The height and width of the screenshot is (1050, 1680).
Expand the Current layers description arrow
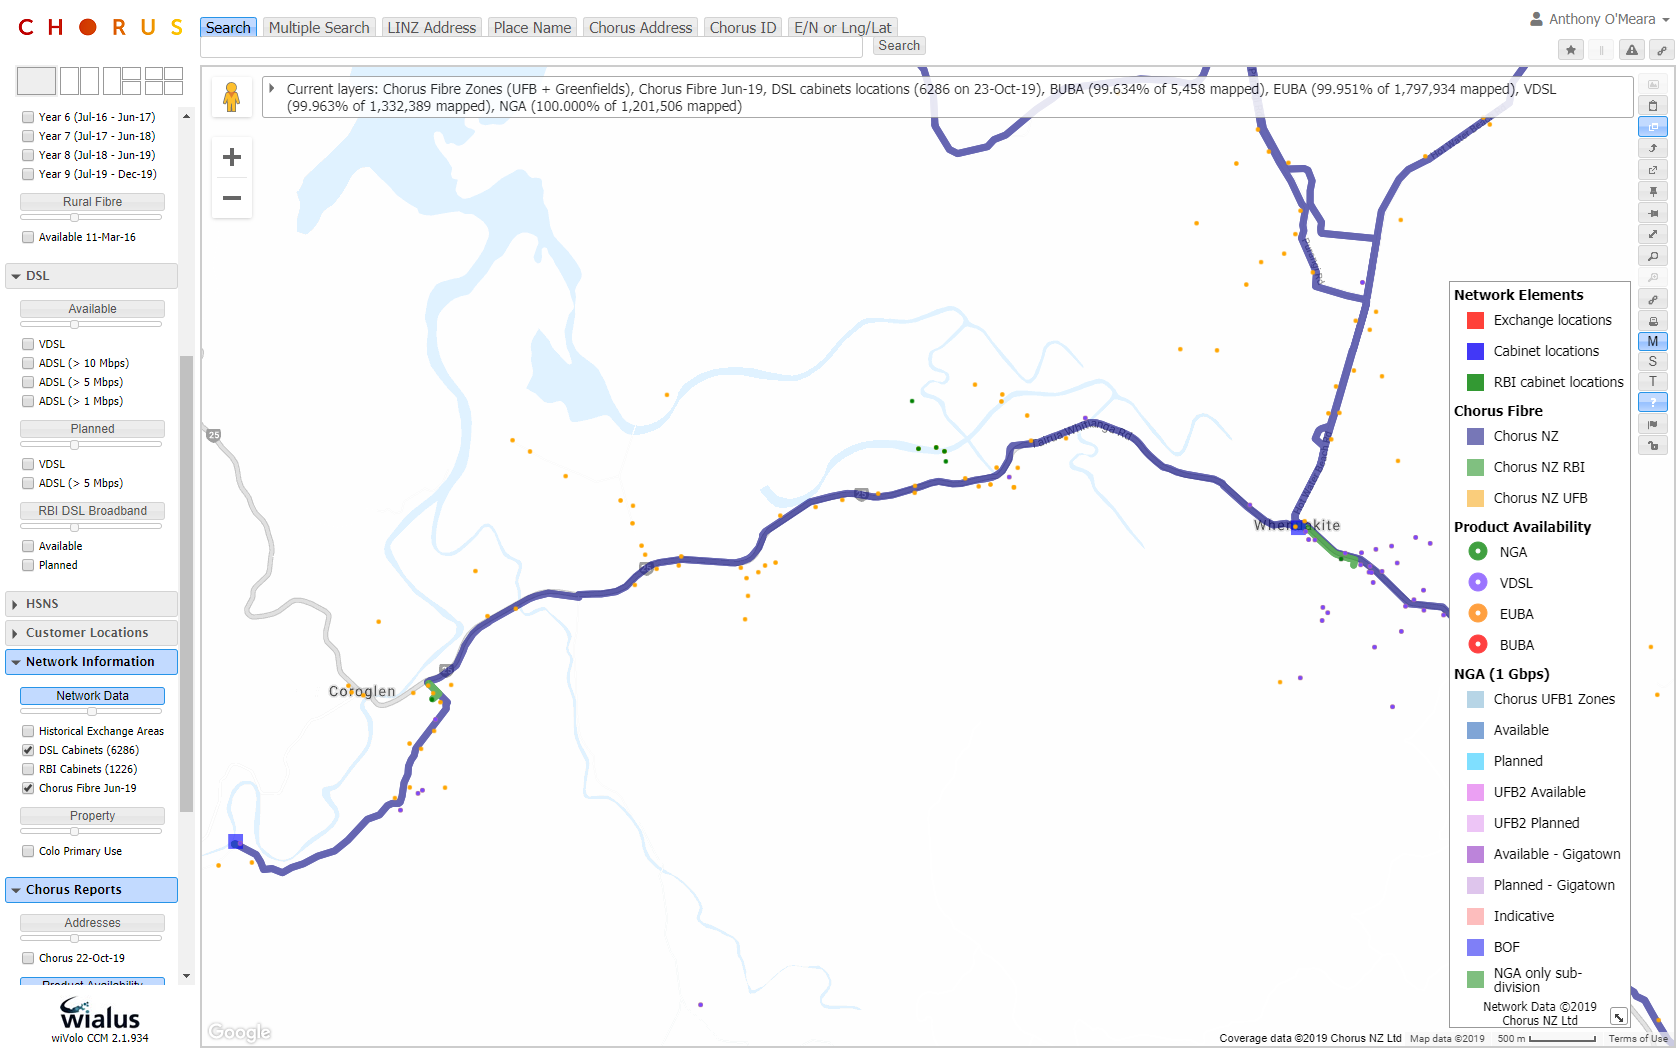coord(271,89)
